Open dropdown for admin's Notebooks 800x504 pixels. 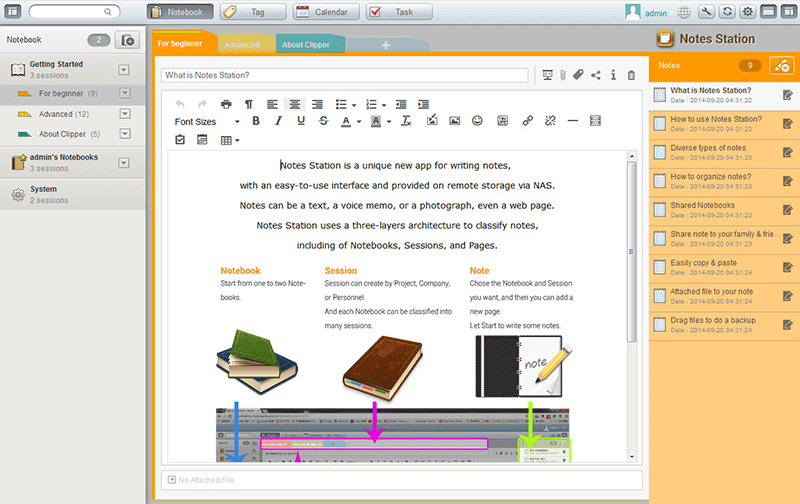point(123,163)
